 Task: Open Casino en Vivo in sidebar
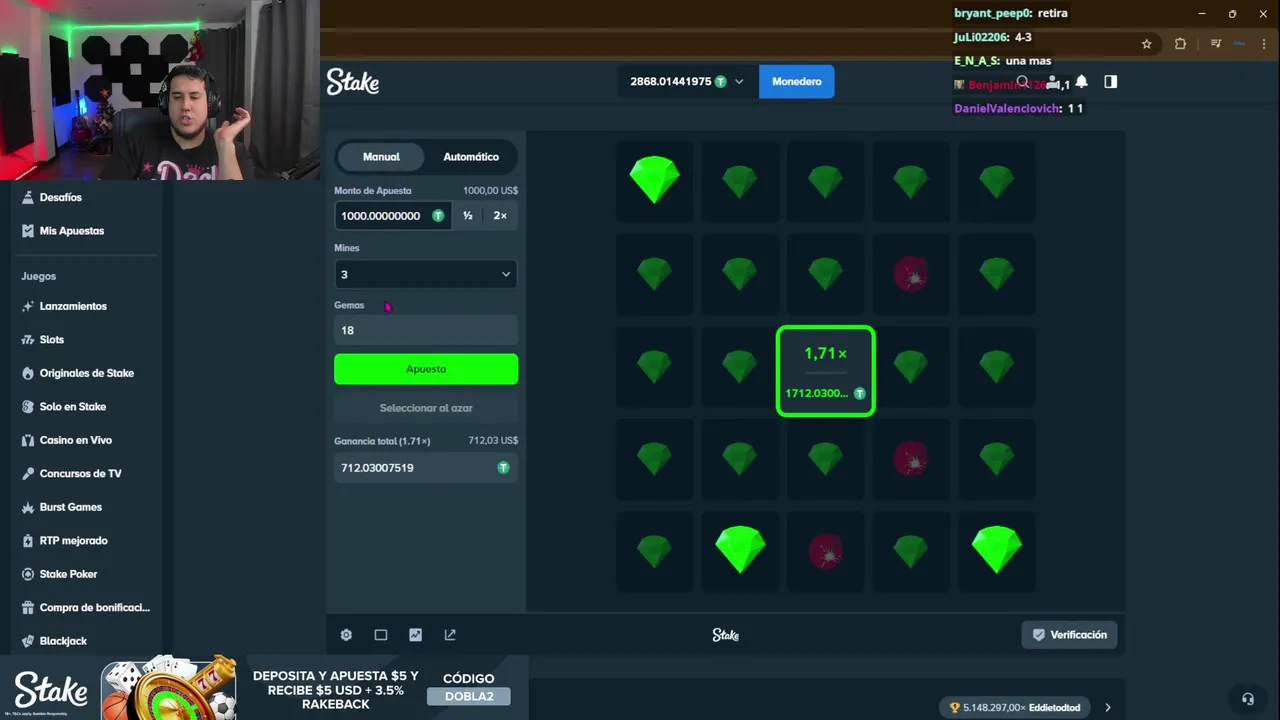75,441
